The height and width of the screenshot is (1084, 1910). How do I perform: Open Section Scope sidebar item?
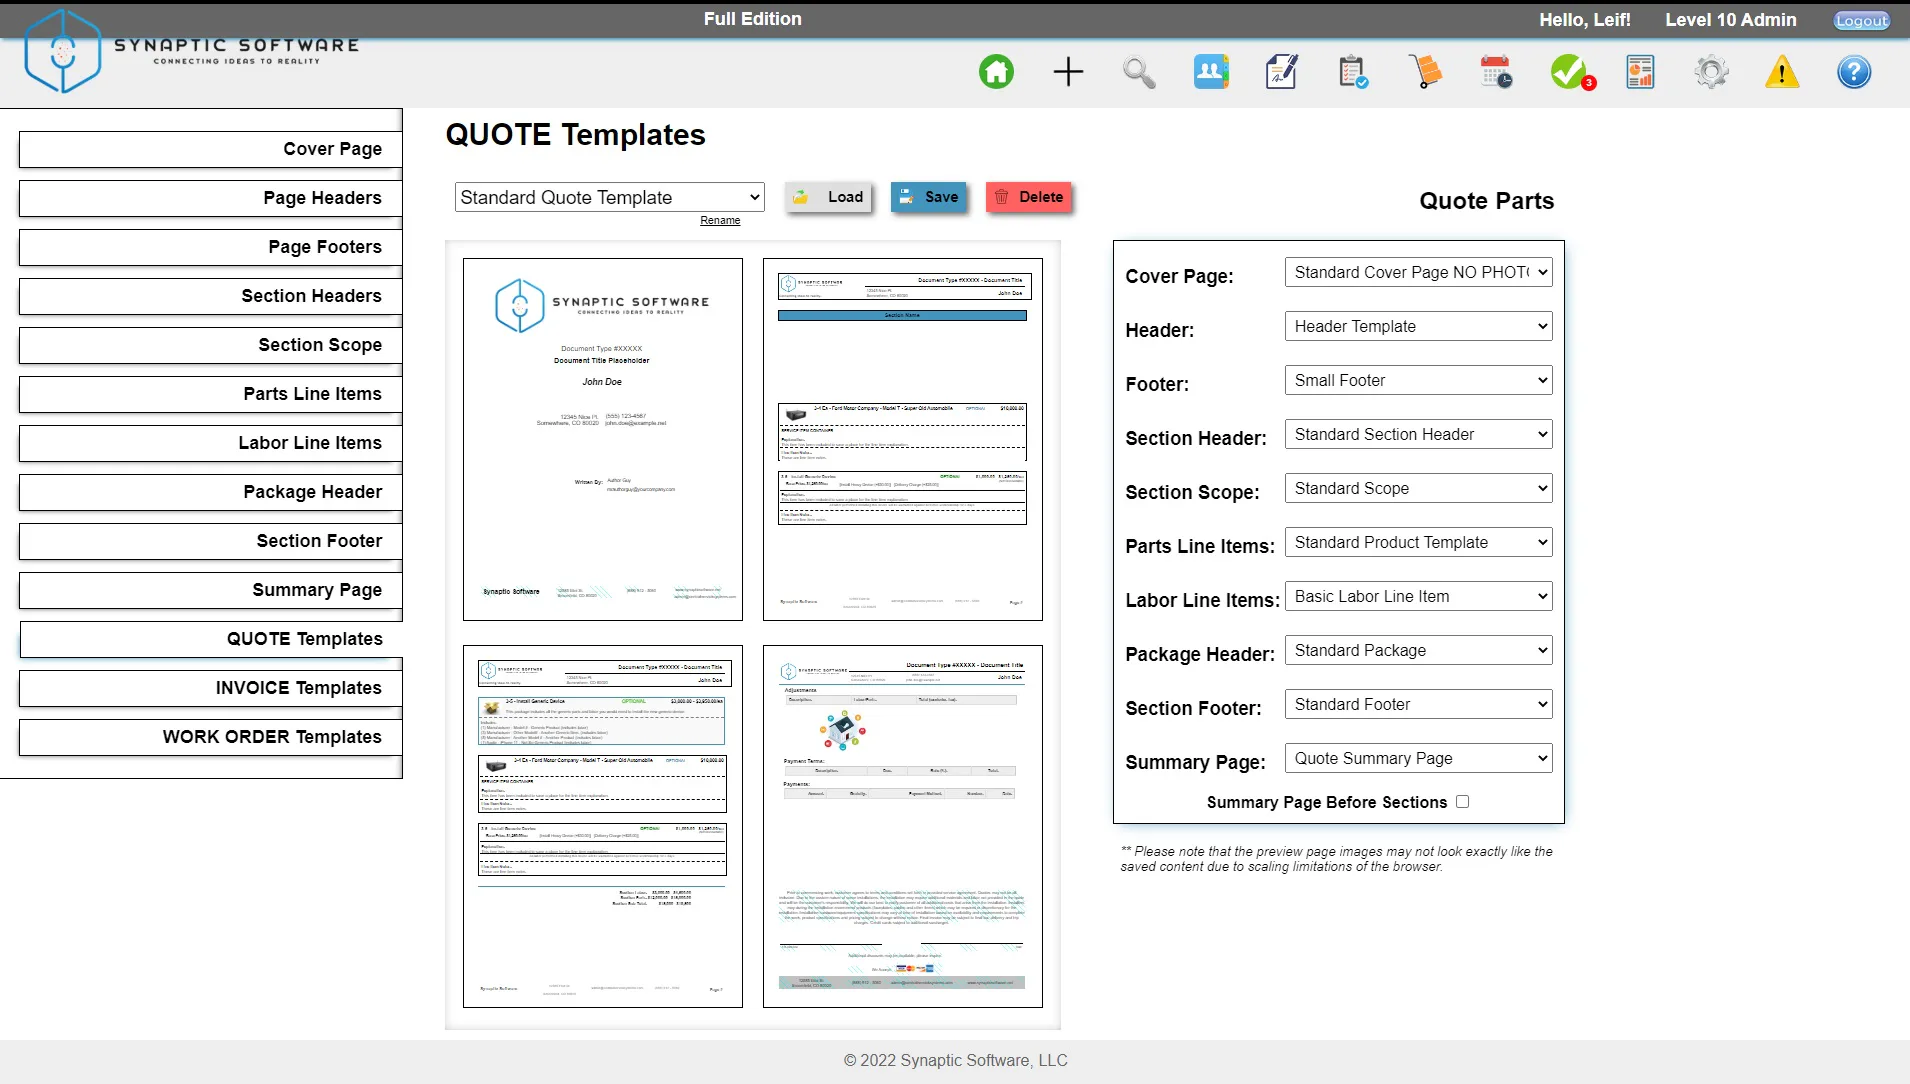coord(210,345)
